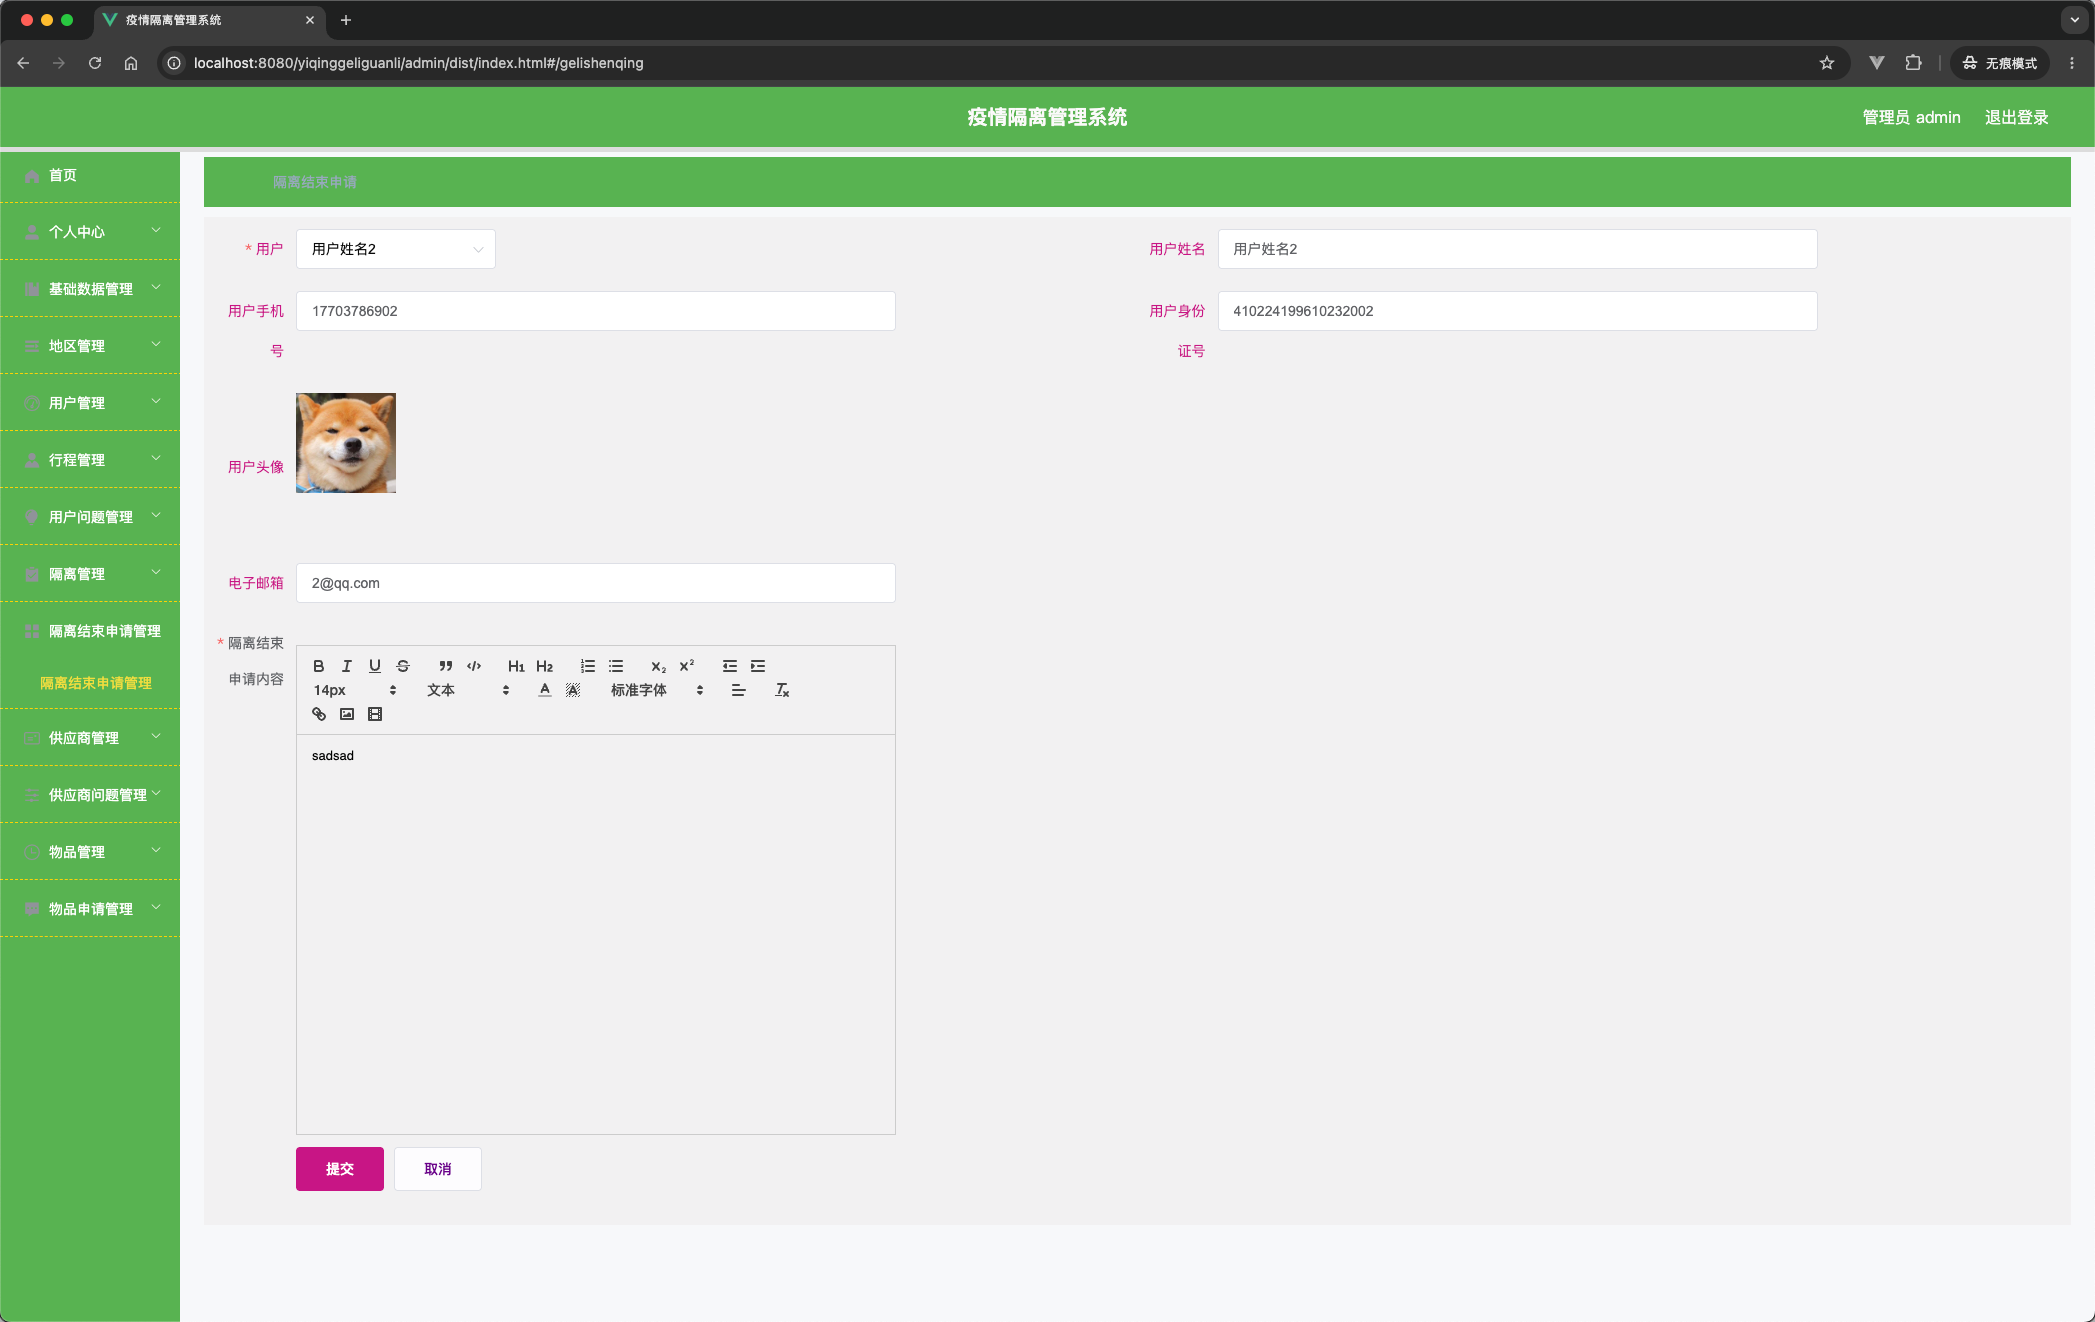
Task: Open browser home page button
Action: [x=131, y=63]
